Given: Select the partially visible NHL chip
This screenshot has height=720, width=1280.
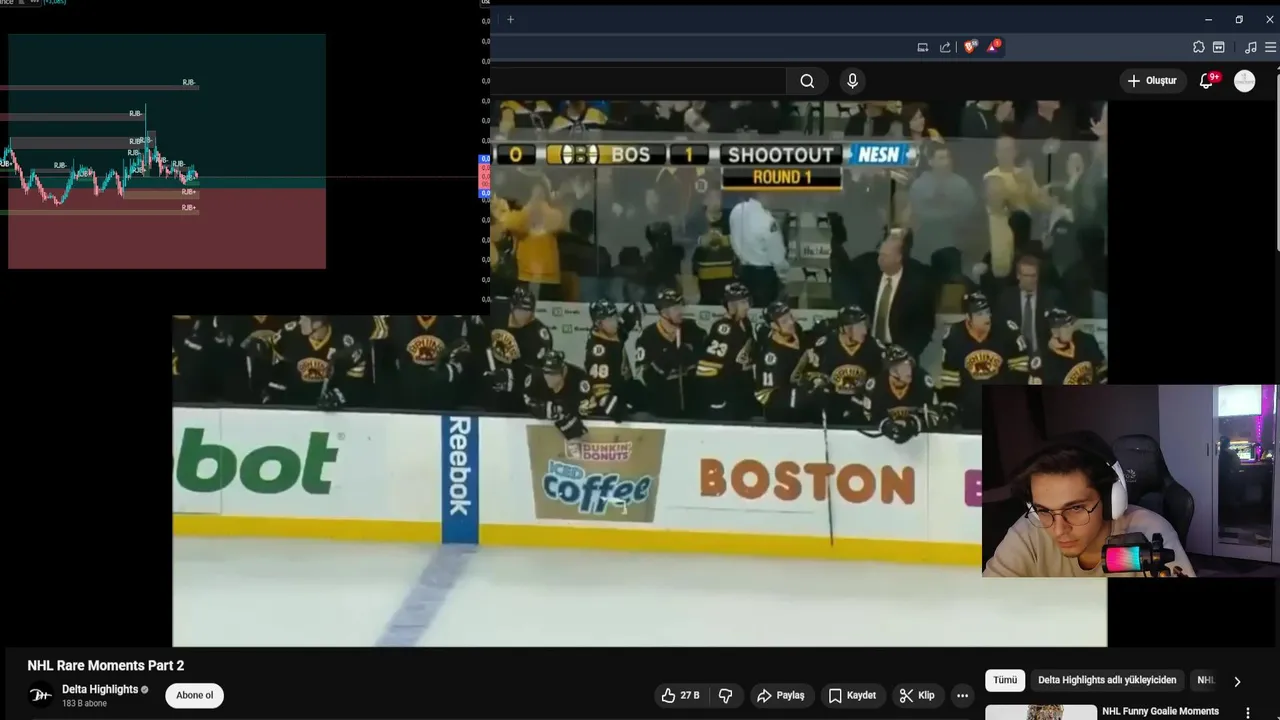Looking at the screenshot, I should (x=1205, y=680).
